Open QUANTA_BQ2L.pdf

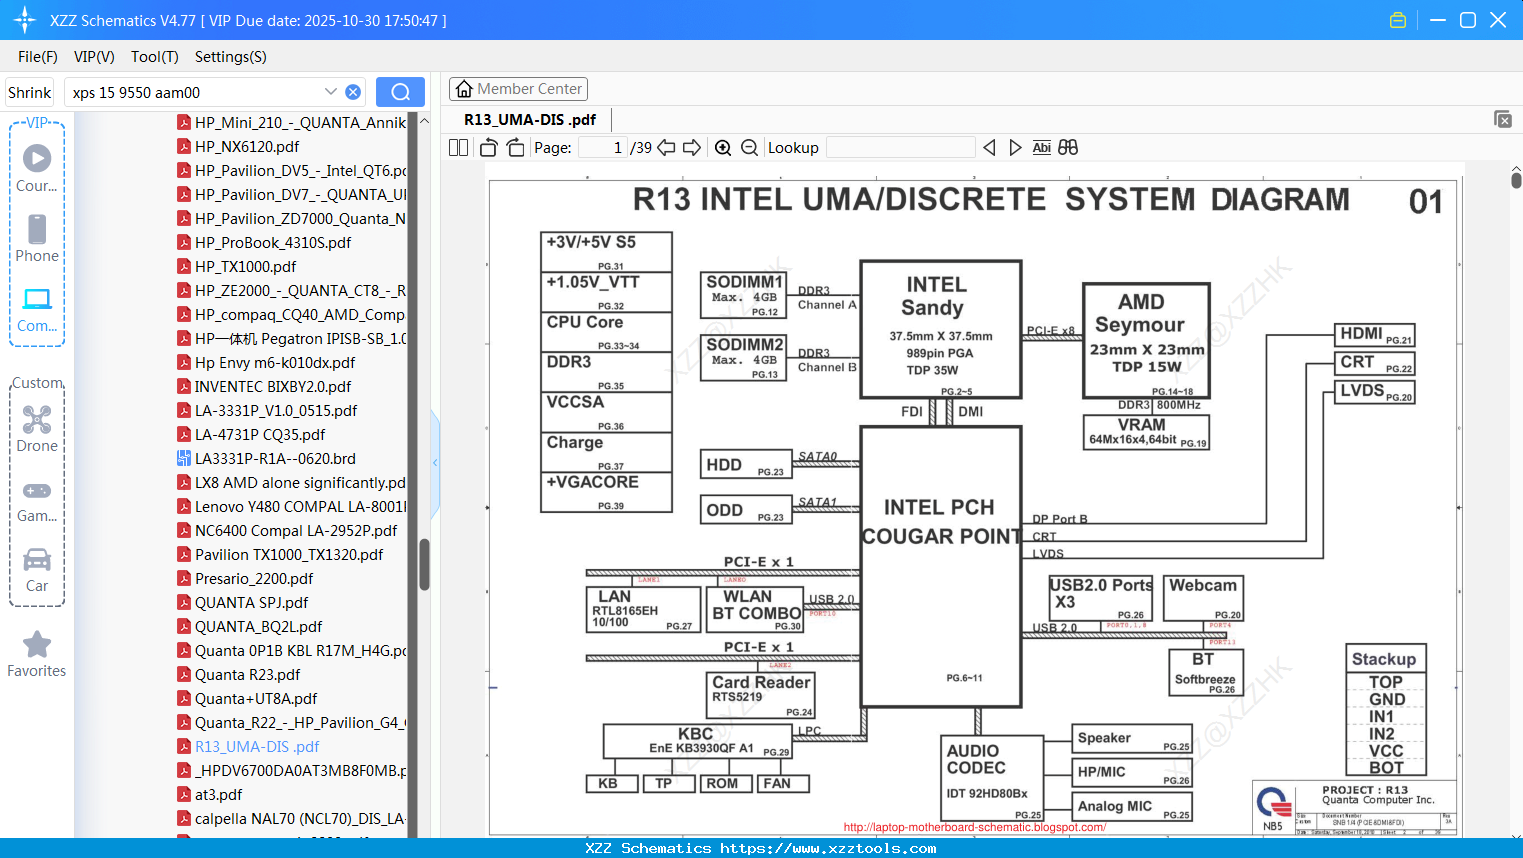pos(258,626)
